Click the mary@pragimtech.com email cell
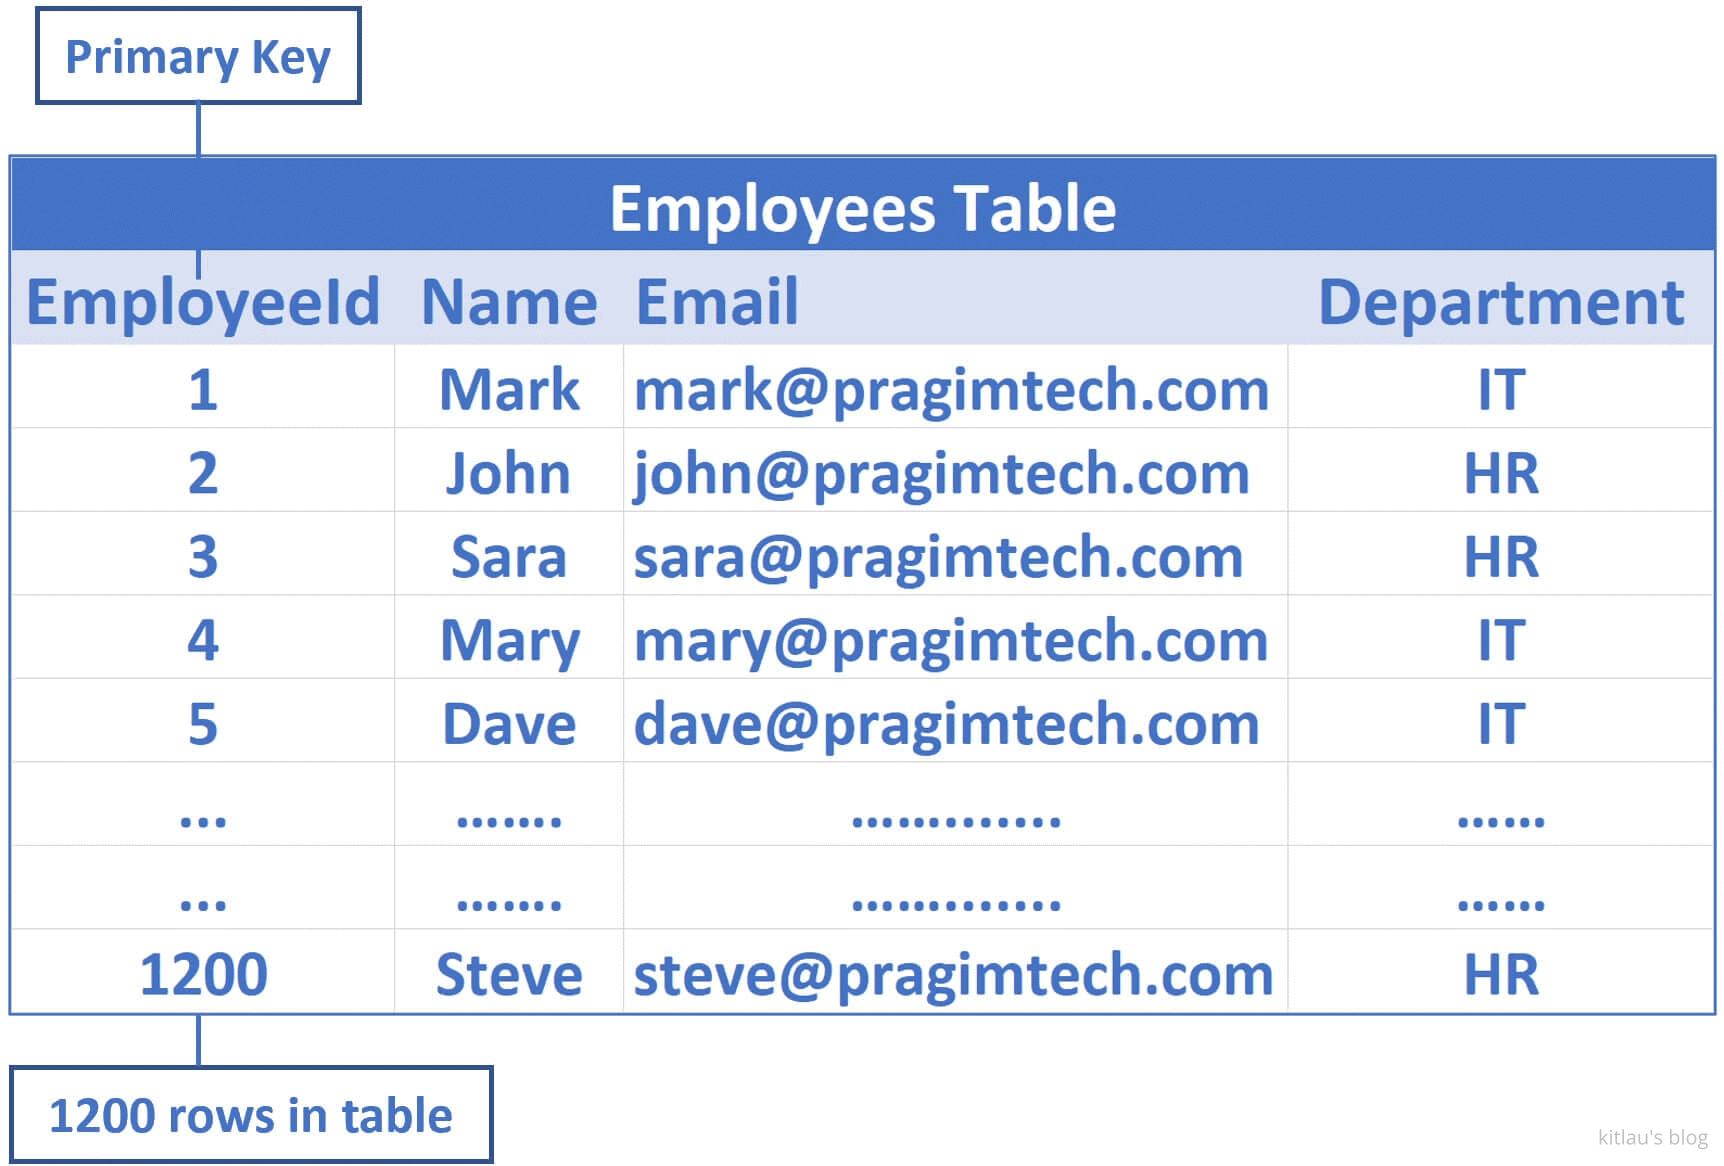The height and width of the screenshot is (1166, 1724). tap(951, 640)
